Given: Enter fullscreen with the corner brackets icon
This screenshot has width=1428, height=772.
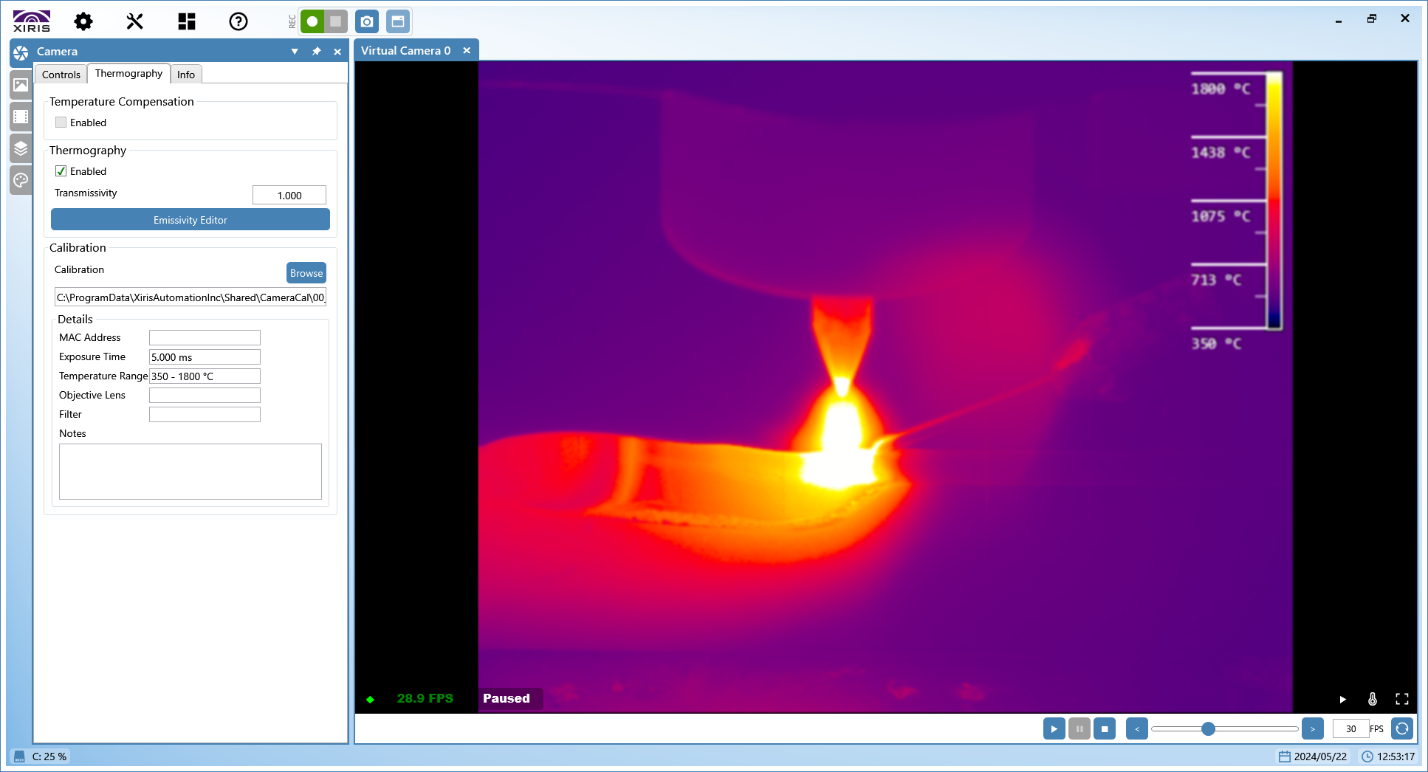Looking at the screenshot, I should tap(1401, 699).
